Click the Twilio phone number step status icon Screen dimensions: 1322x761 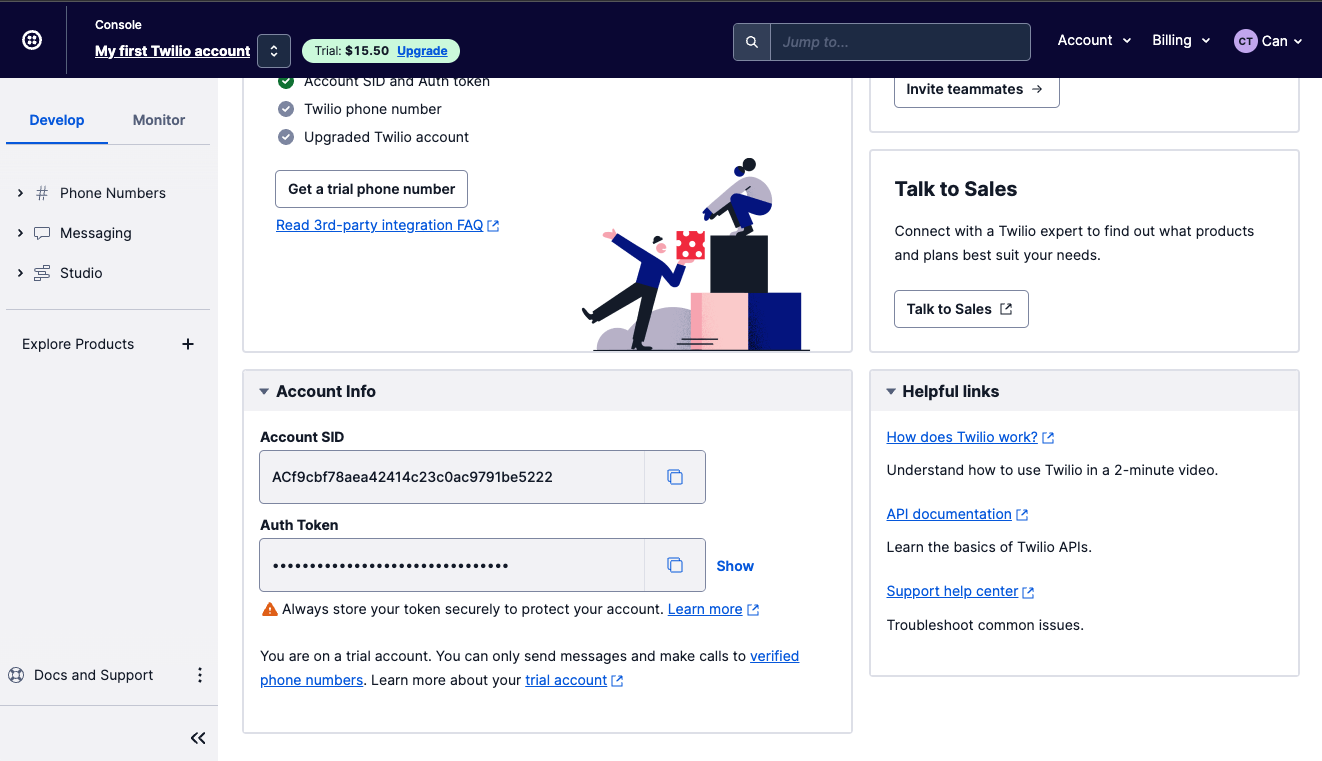coord(286,109)
